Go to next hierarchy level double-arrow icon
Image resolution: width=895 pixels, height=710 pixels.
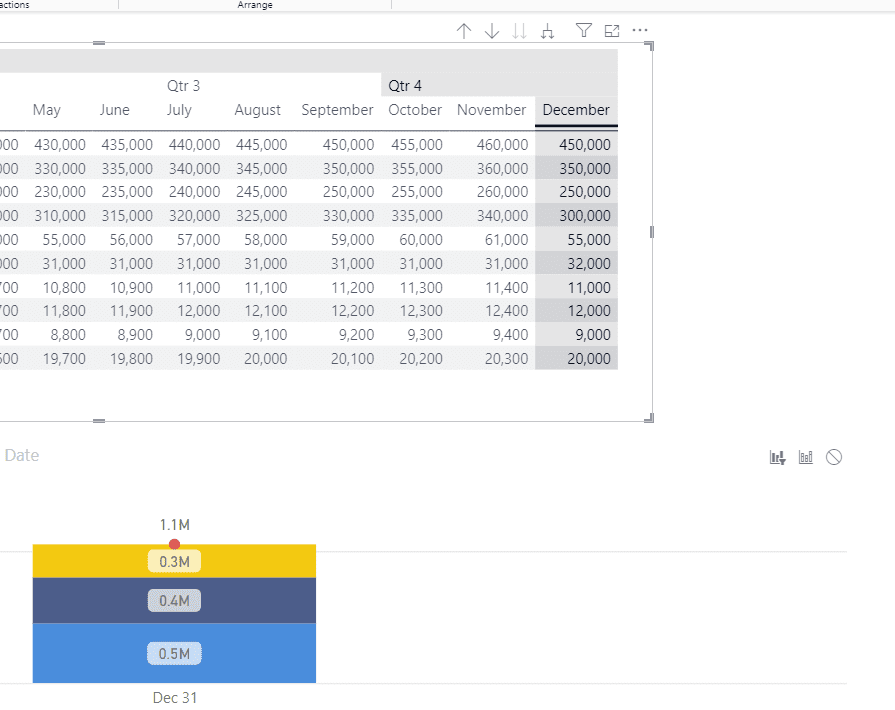[519, 31]
